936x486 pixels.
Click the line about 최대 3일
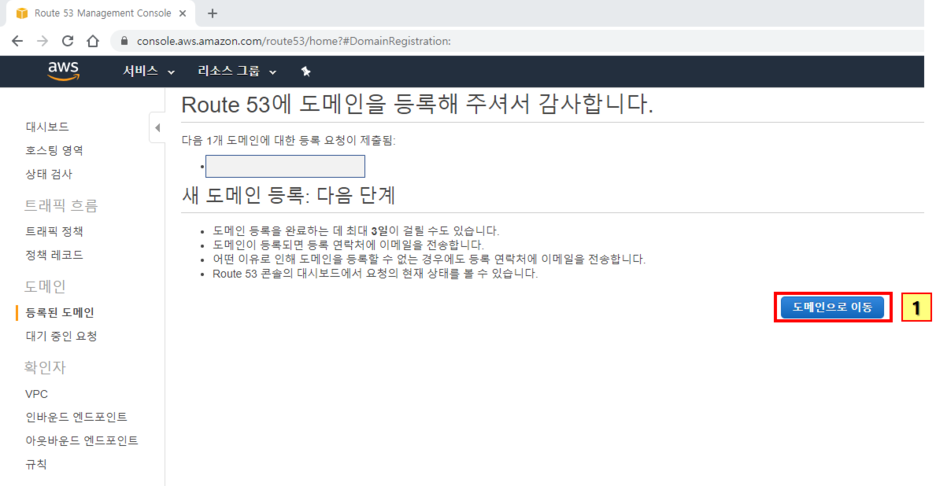pos(356,231)
